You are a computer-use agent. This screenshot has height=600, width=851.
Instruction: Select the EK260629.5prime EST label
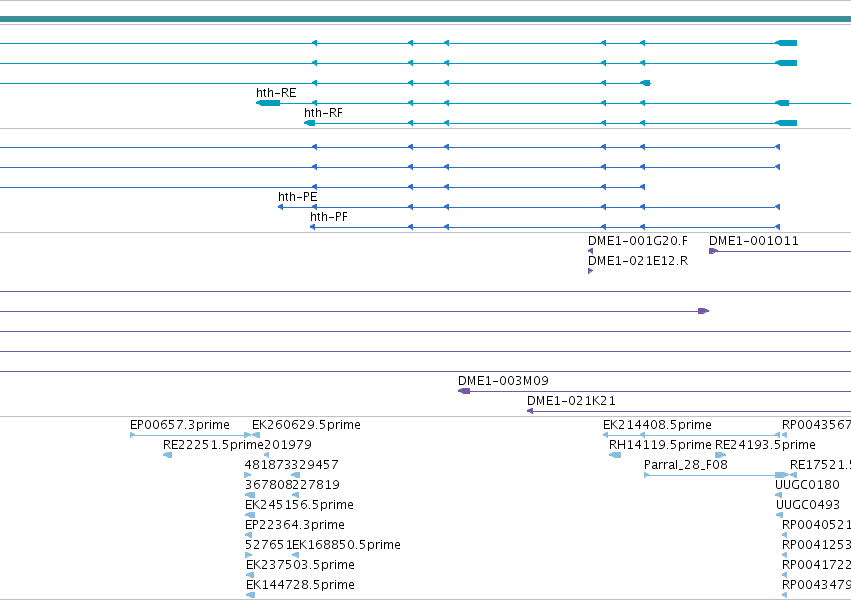[306, 425]
